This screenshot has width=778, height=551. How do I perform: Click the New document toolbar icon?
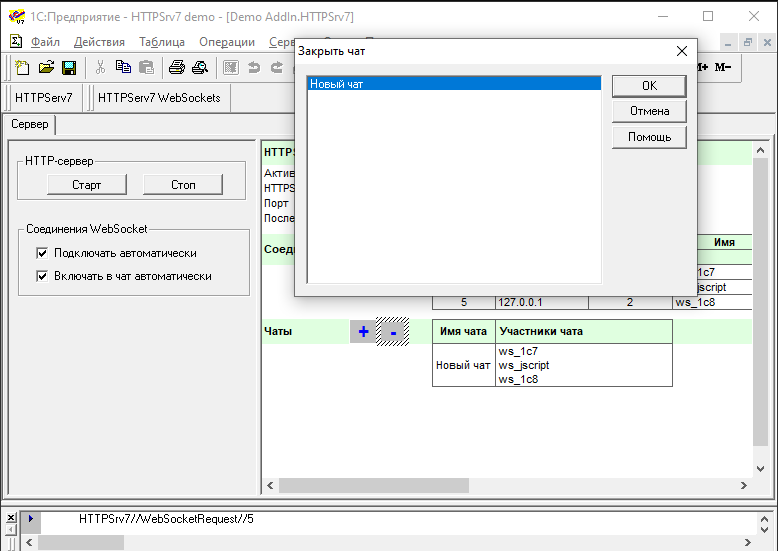click(x=22, y=68)
